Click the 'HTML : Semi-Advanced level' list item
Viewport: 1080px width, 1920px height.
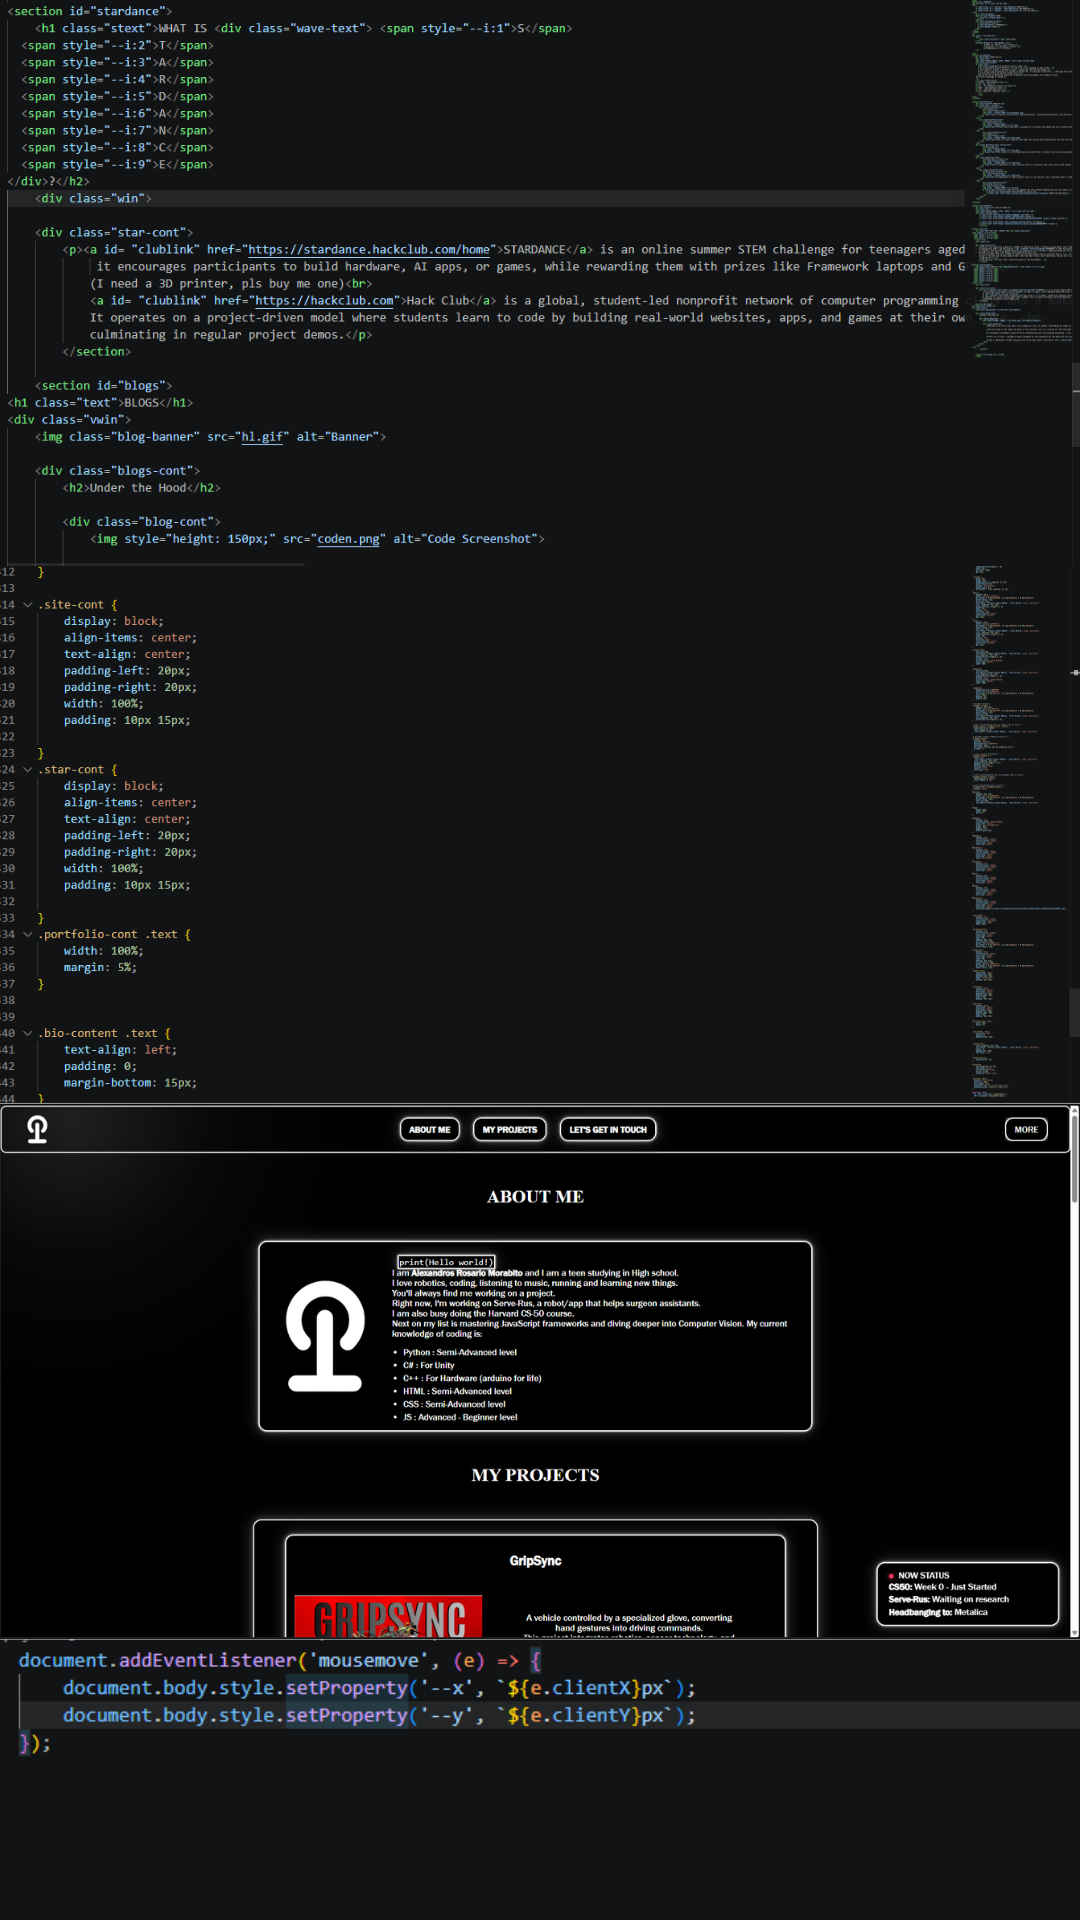click(x=457, y=1391)
